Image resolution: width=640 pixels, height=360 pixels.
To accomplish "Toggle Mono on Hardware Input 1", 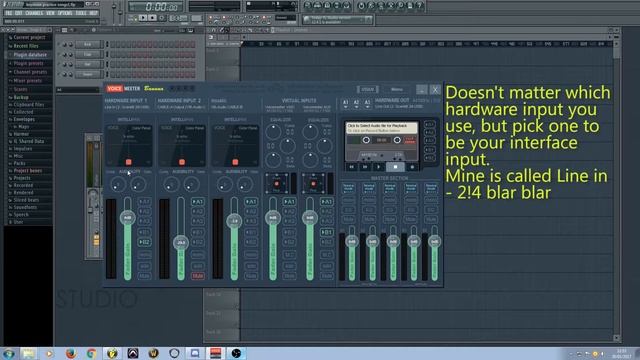I will click(x=144, y=255).
